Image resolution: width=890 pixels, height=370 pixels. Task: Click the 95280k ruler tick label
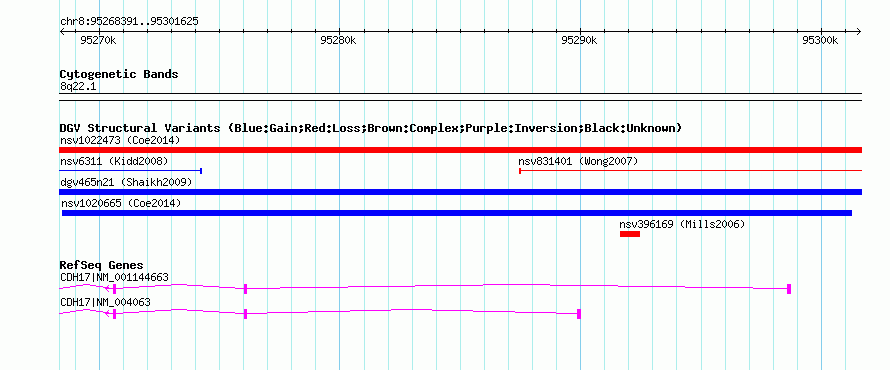pos(339,40)
